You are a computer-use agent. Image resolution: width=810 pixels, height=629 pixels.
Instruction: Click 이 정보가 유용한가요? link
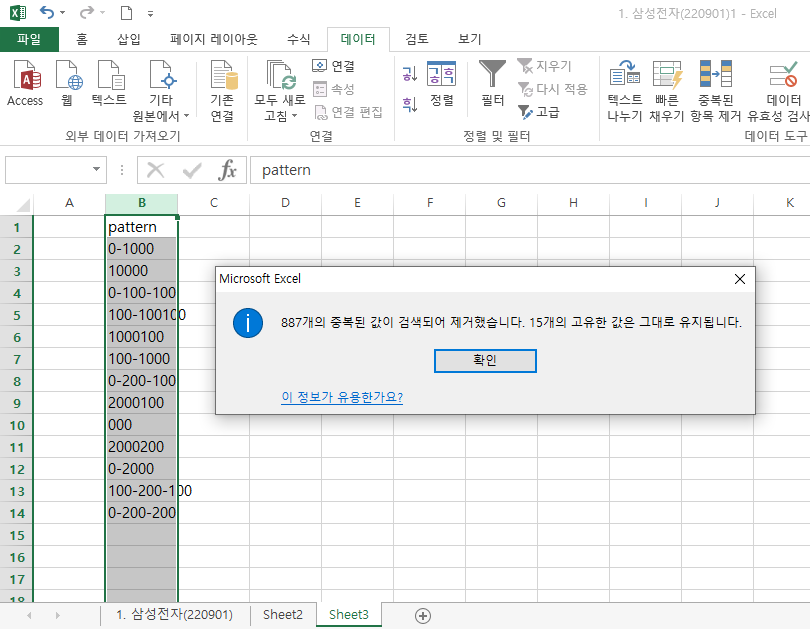(x=342, y=397)
